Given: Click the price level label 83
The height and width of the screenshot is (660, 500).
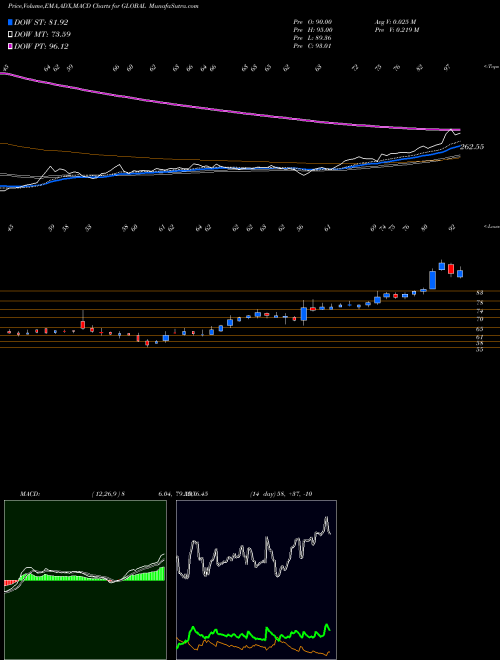Looking at the screenshot, I should 479,293.
